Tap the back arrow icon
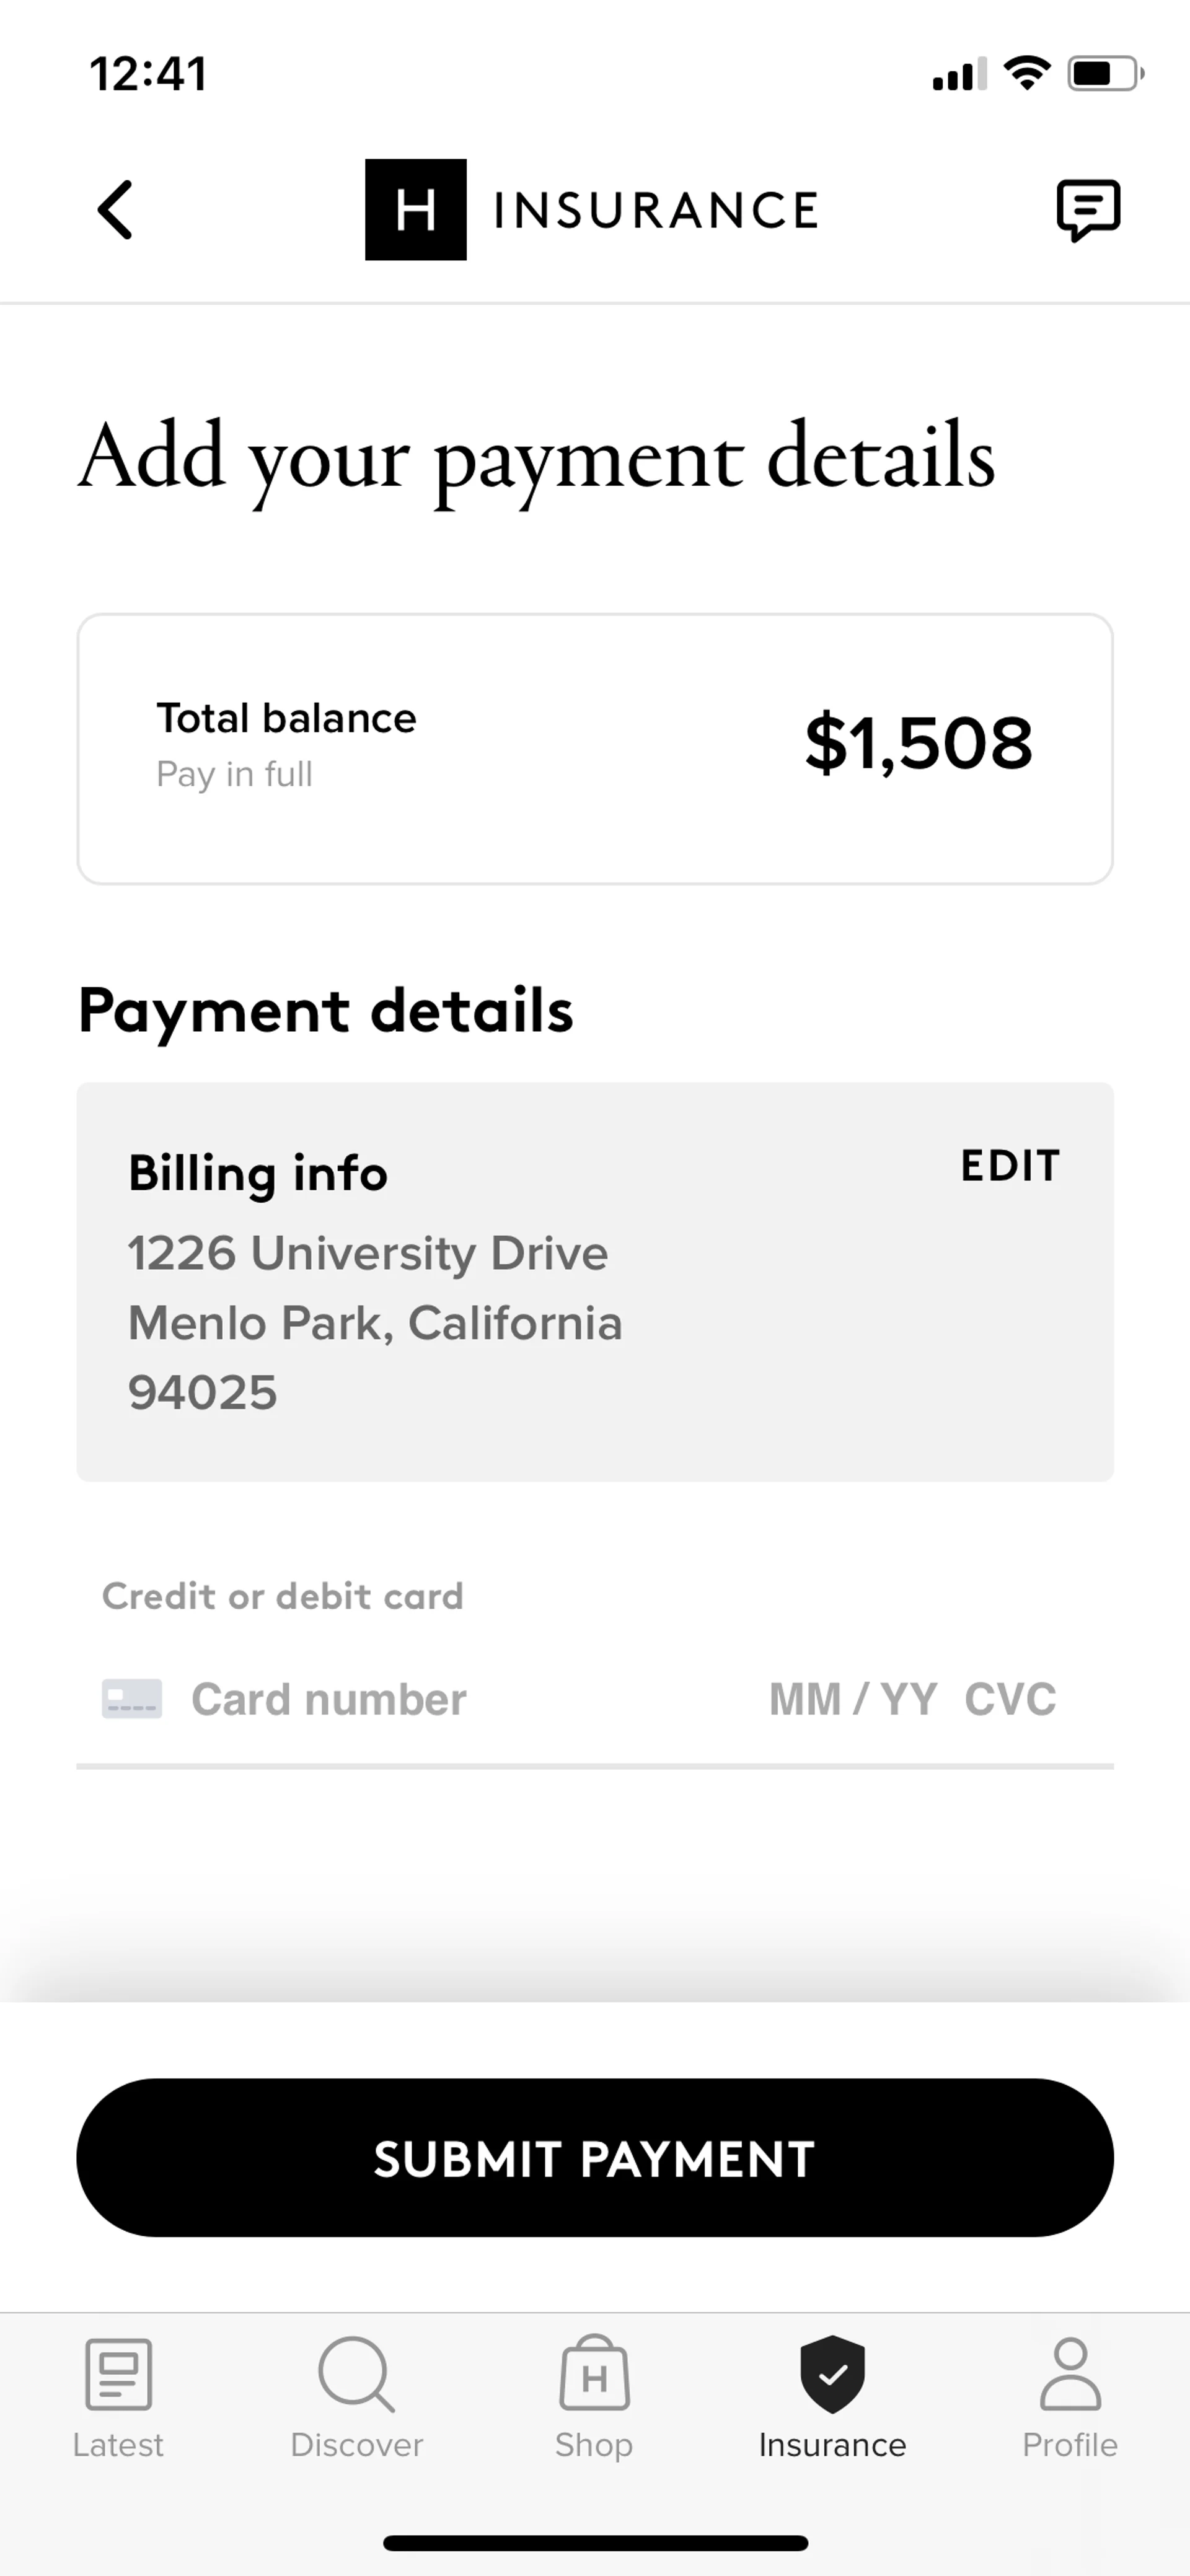Screen dimensions: 1190x2576 [x=115, y=210]
